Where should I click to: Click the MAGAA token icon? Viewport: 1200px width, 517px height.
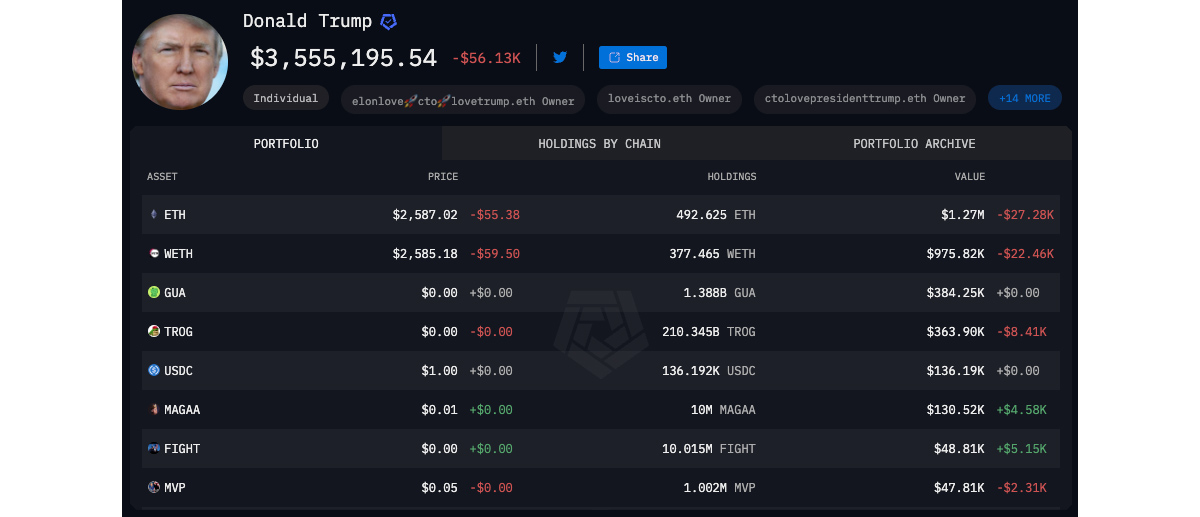pyautogui.click(x=153, y=410)
